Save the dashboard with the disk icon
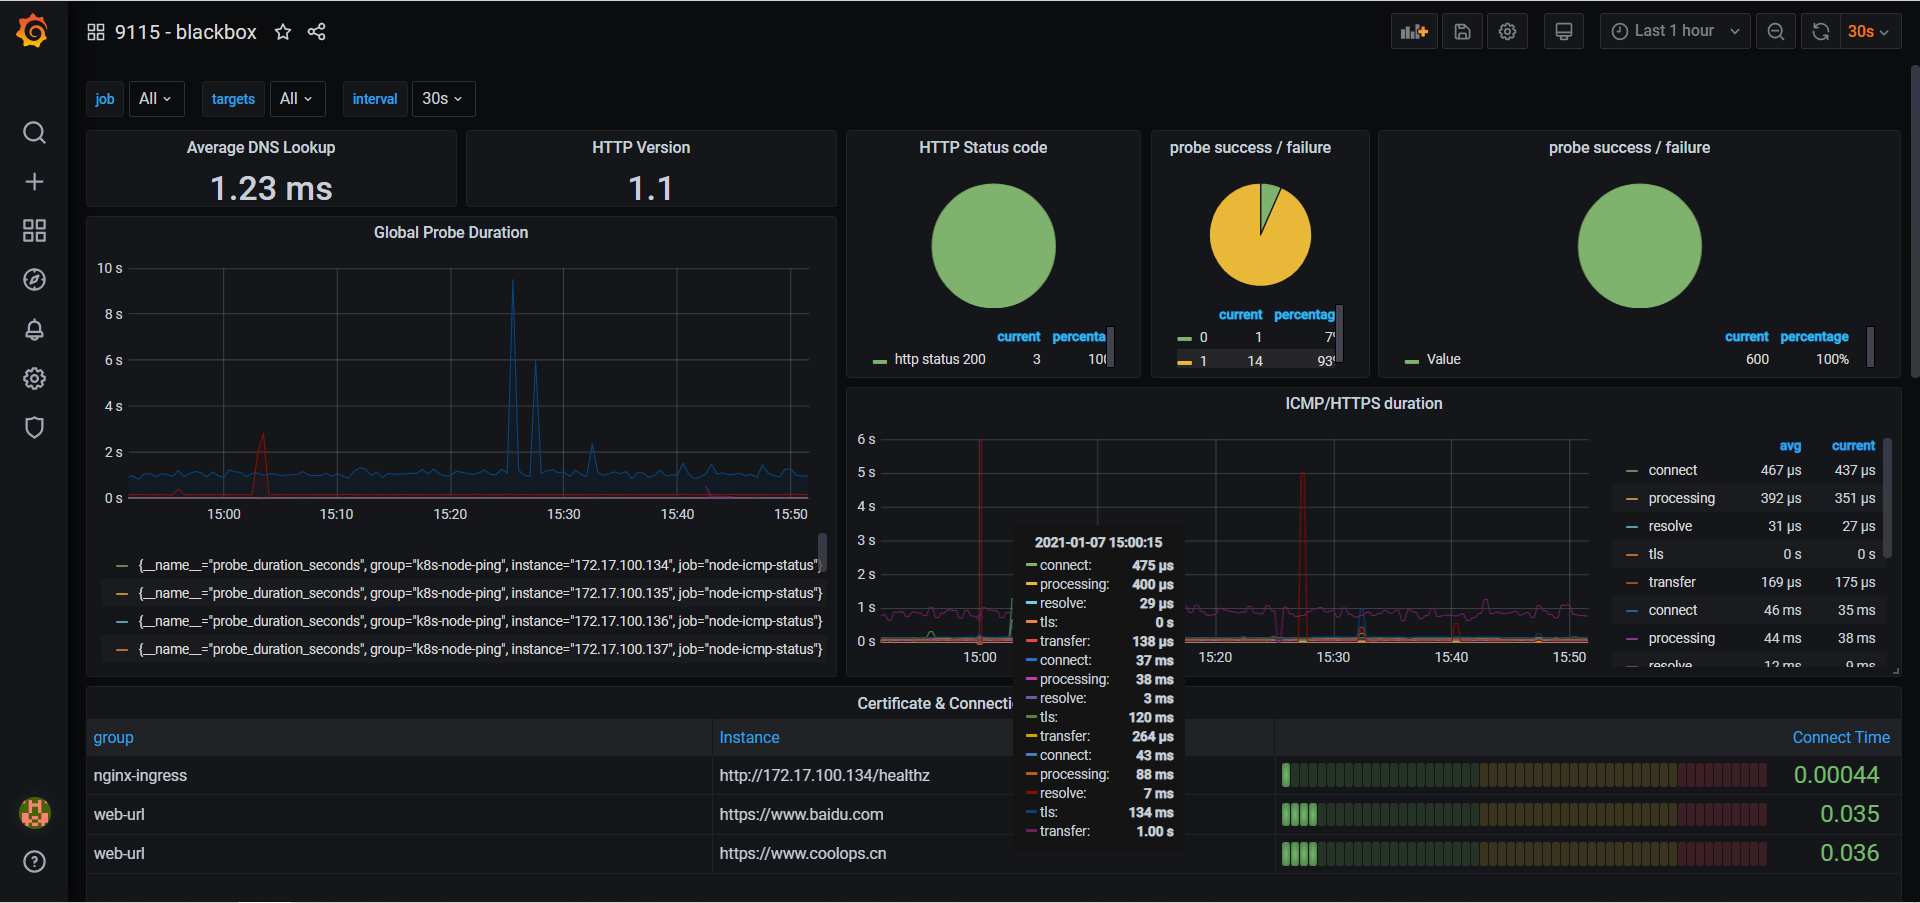This screenshot has height=903, width=1920. pos(1462,32)
